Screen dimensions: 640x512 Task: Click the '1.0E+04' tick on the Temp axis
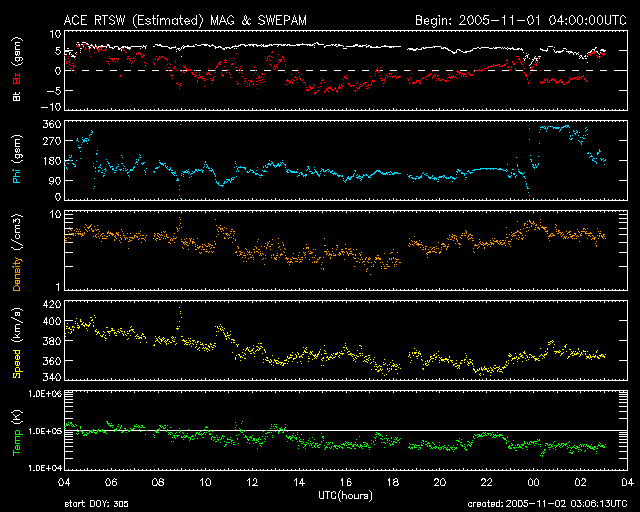click(x=45, y=468)
